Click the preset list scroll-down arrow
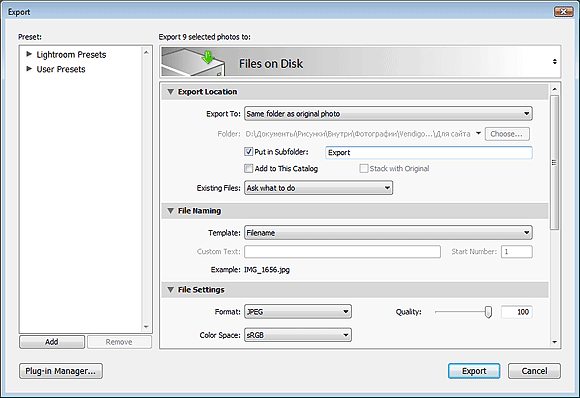 tap(146, 327)
